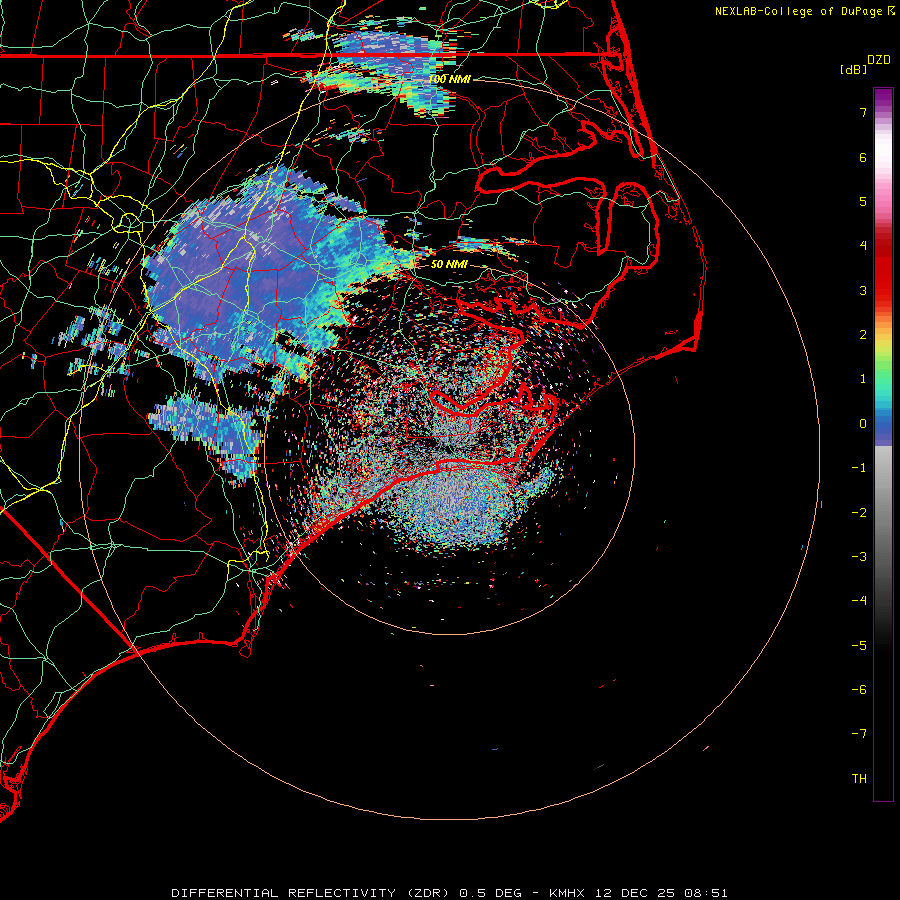
Task: Click the 0 value on color scale
Action: pyautogui.click(x=863, y=424)
